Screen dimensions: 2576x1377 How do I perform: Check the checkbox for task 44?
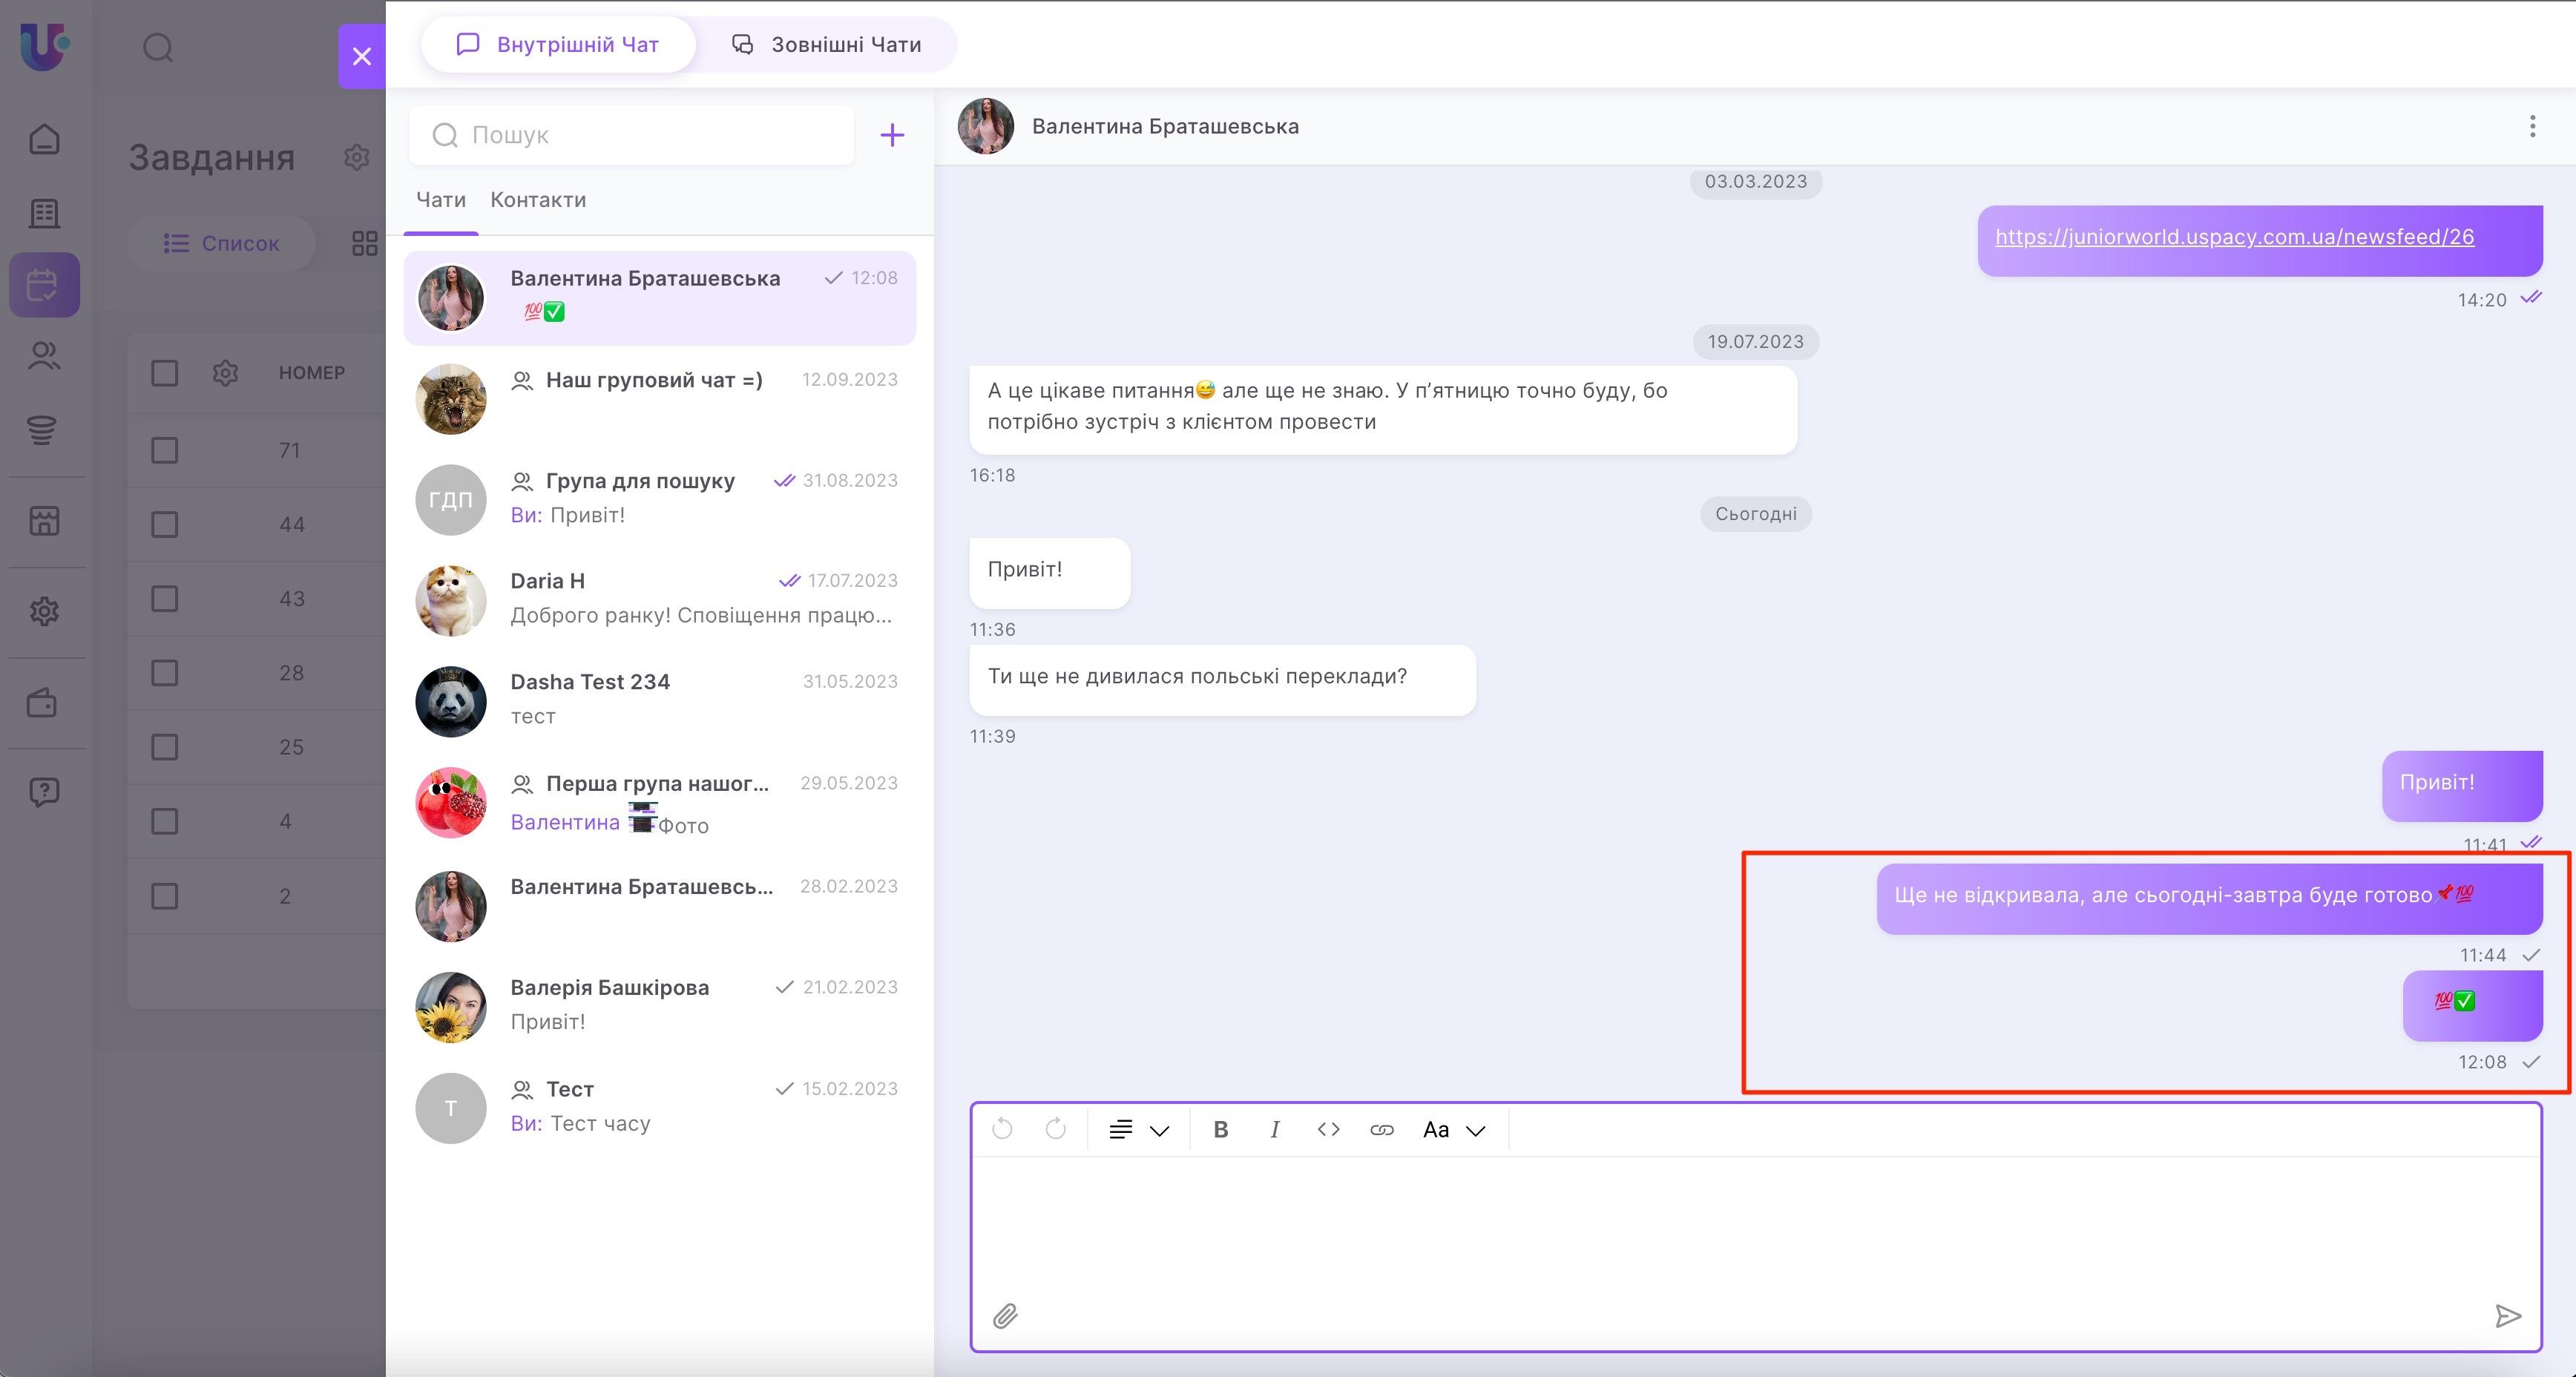pyautogui.click(x=164, y=524)
